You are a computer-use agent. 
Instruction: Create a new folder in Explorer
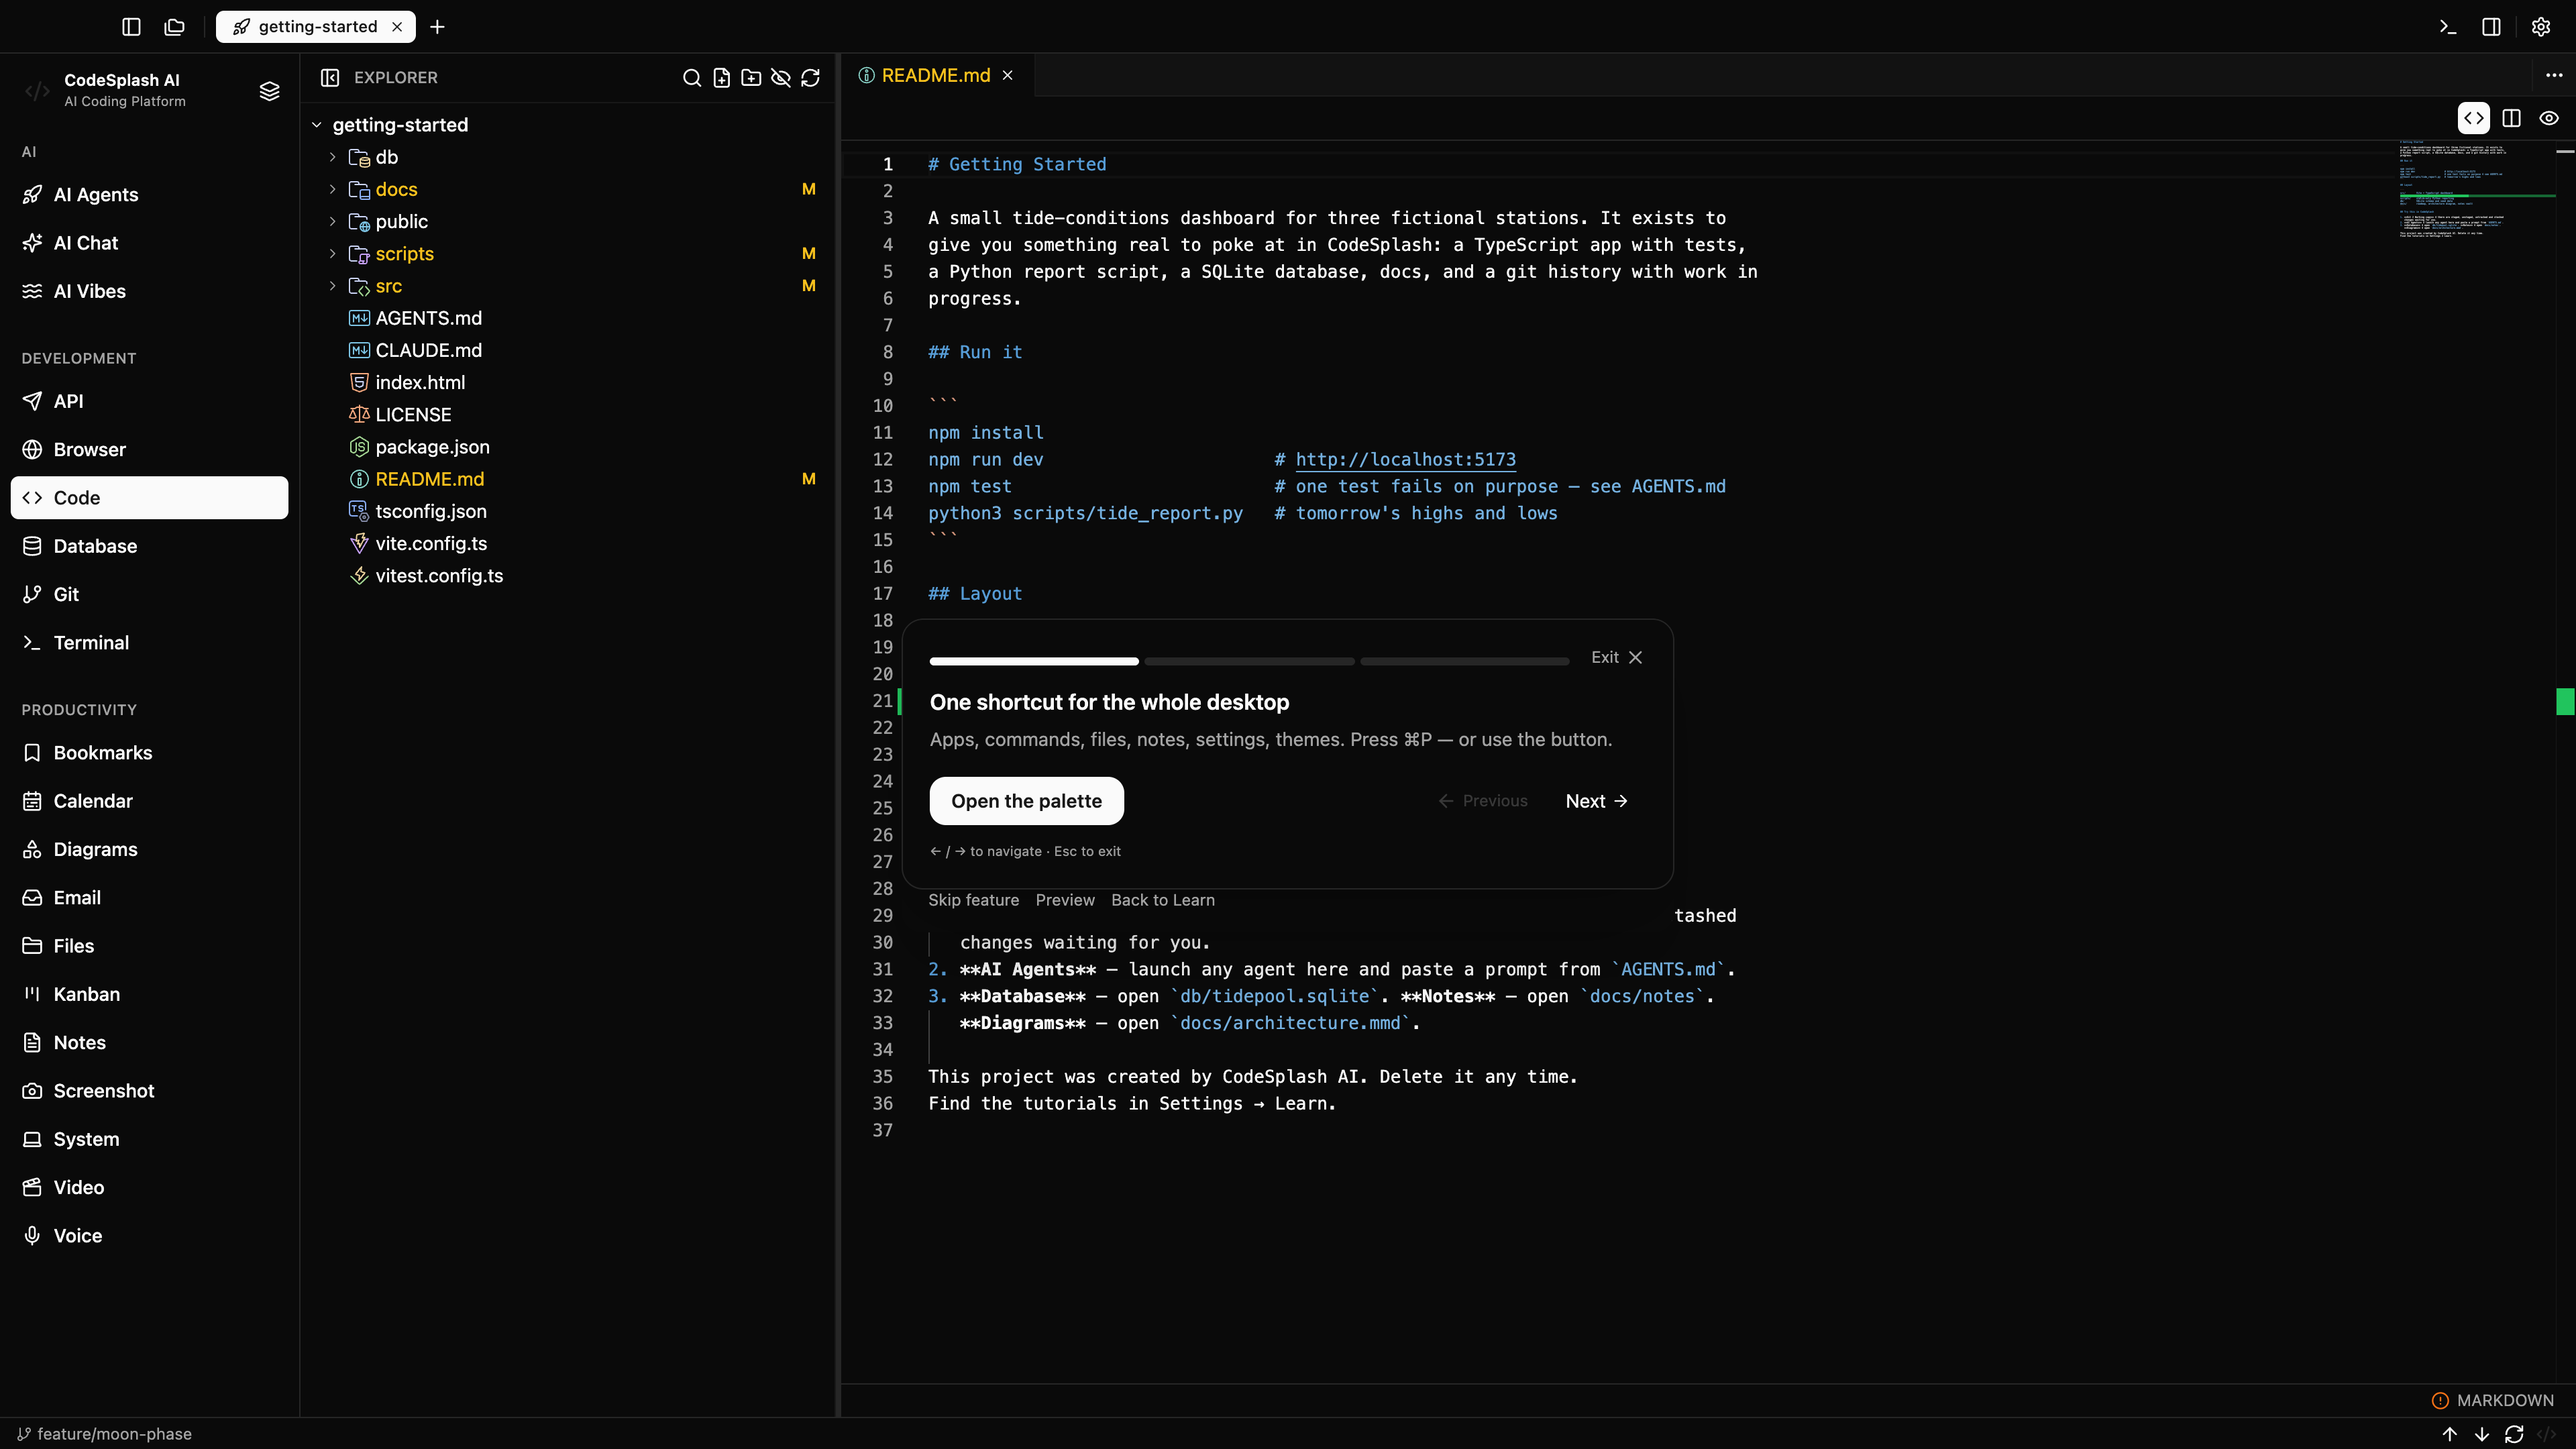click(x=751, y=77)
